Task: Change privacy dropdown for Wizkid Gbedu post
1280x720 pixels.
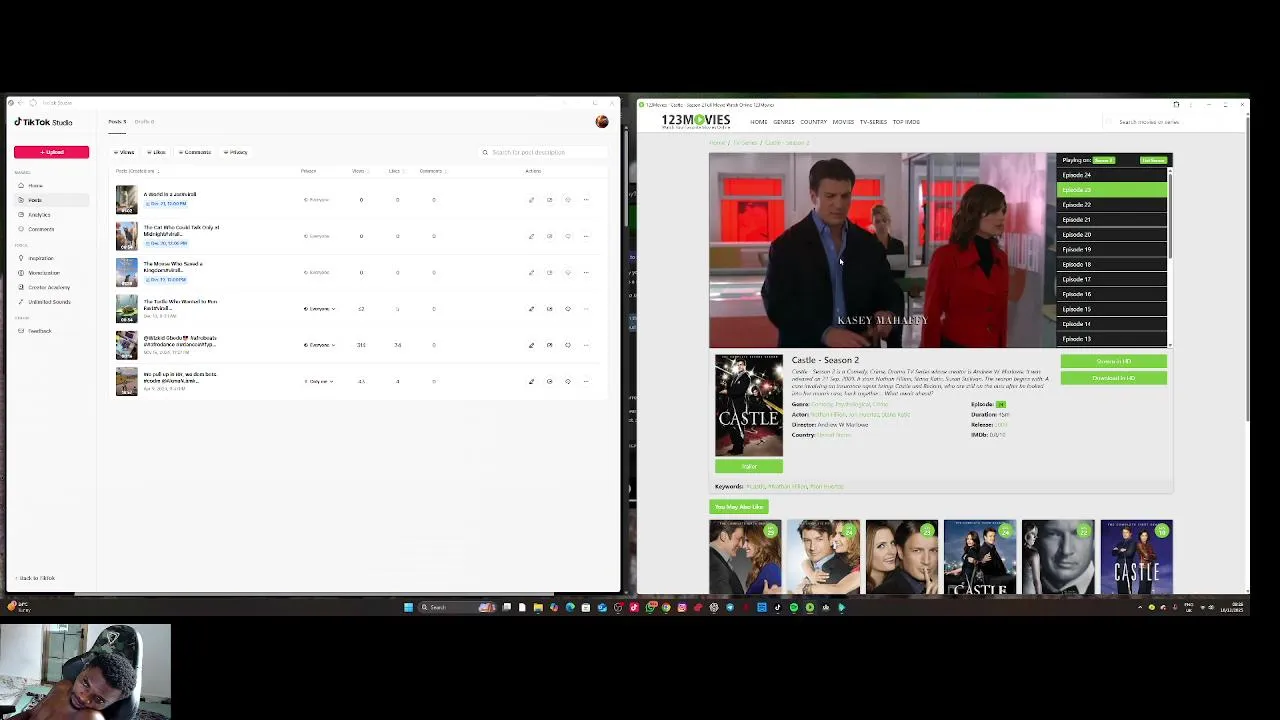Action: (319, 345)
